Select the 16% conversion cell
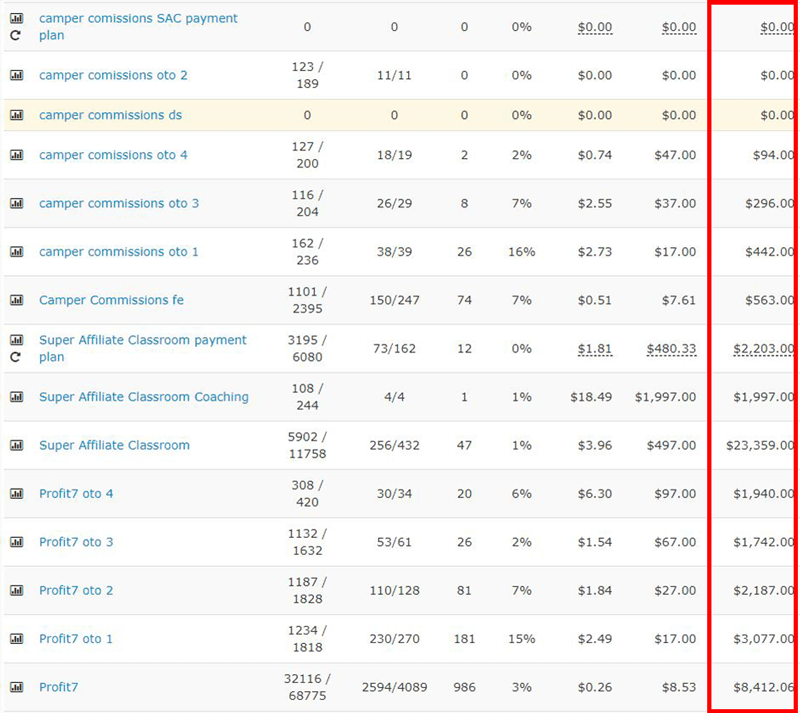This screenshot has width=800, height=713. tap(521, 252)
